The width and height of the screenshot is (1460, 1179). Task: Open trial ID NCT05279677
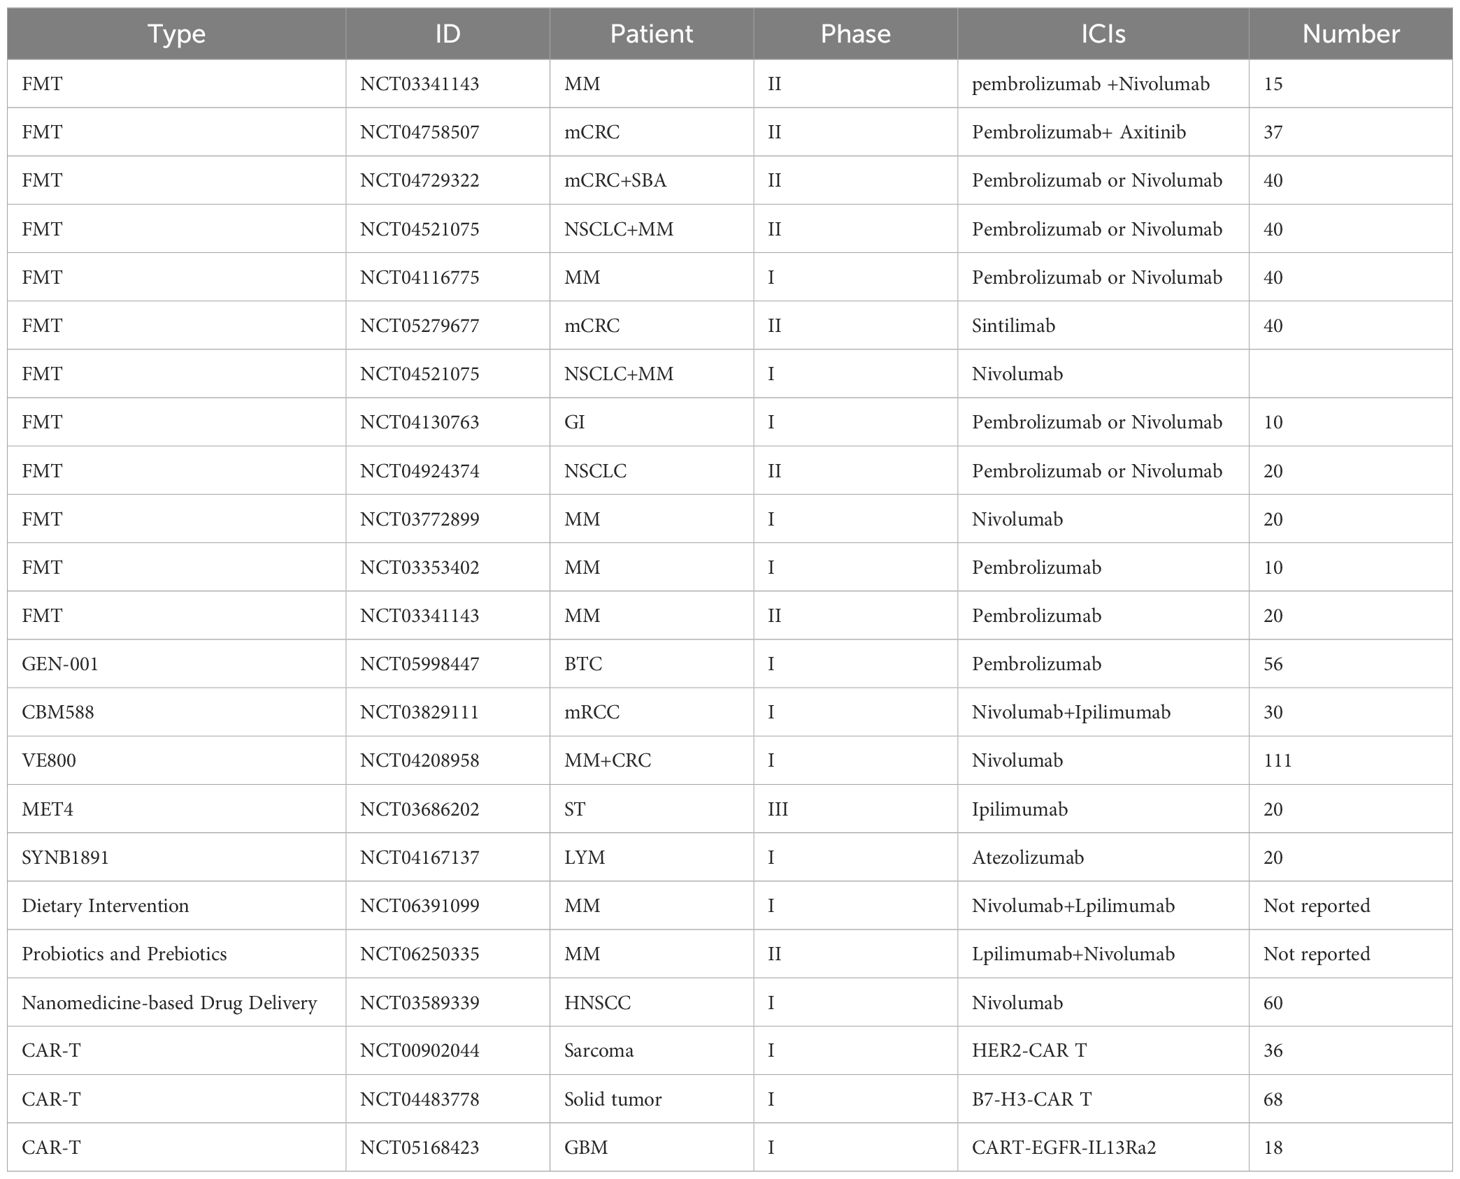click(x=419, y=326)
